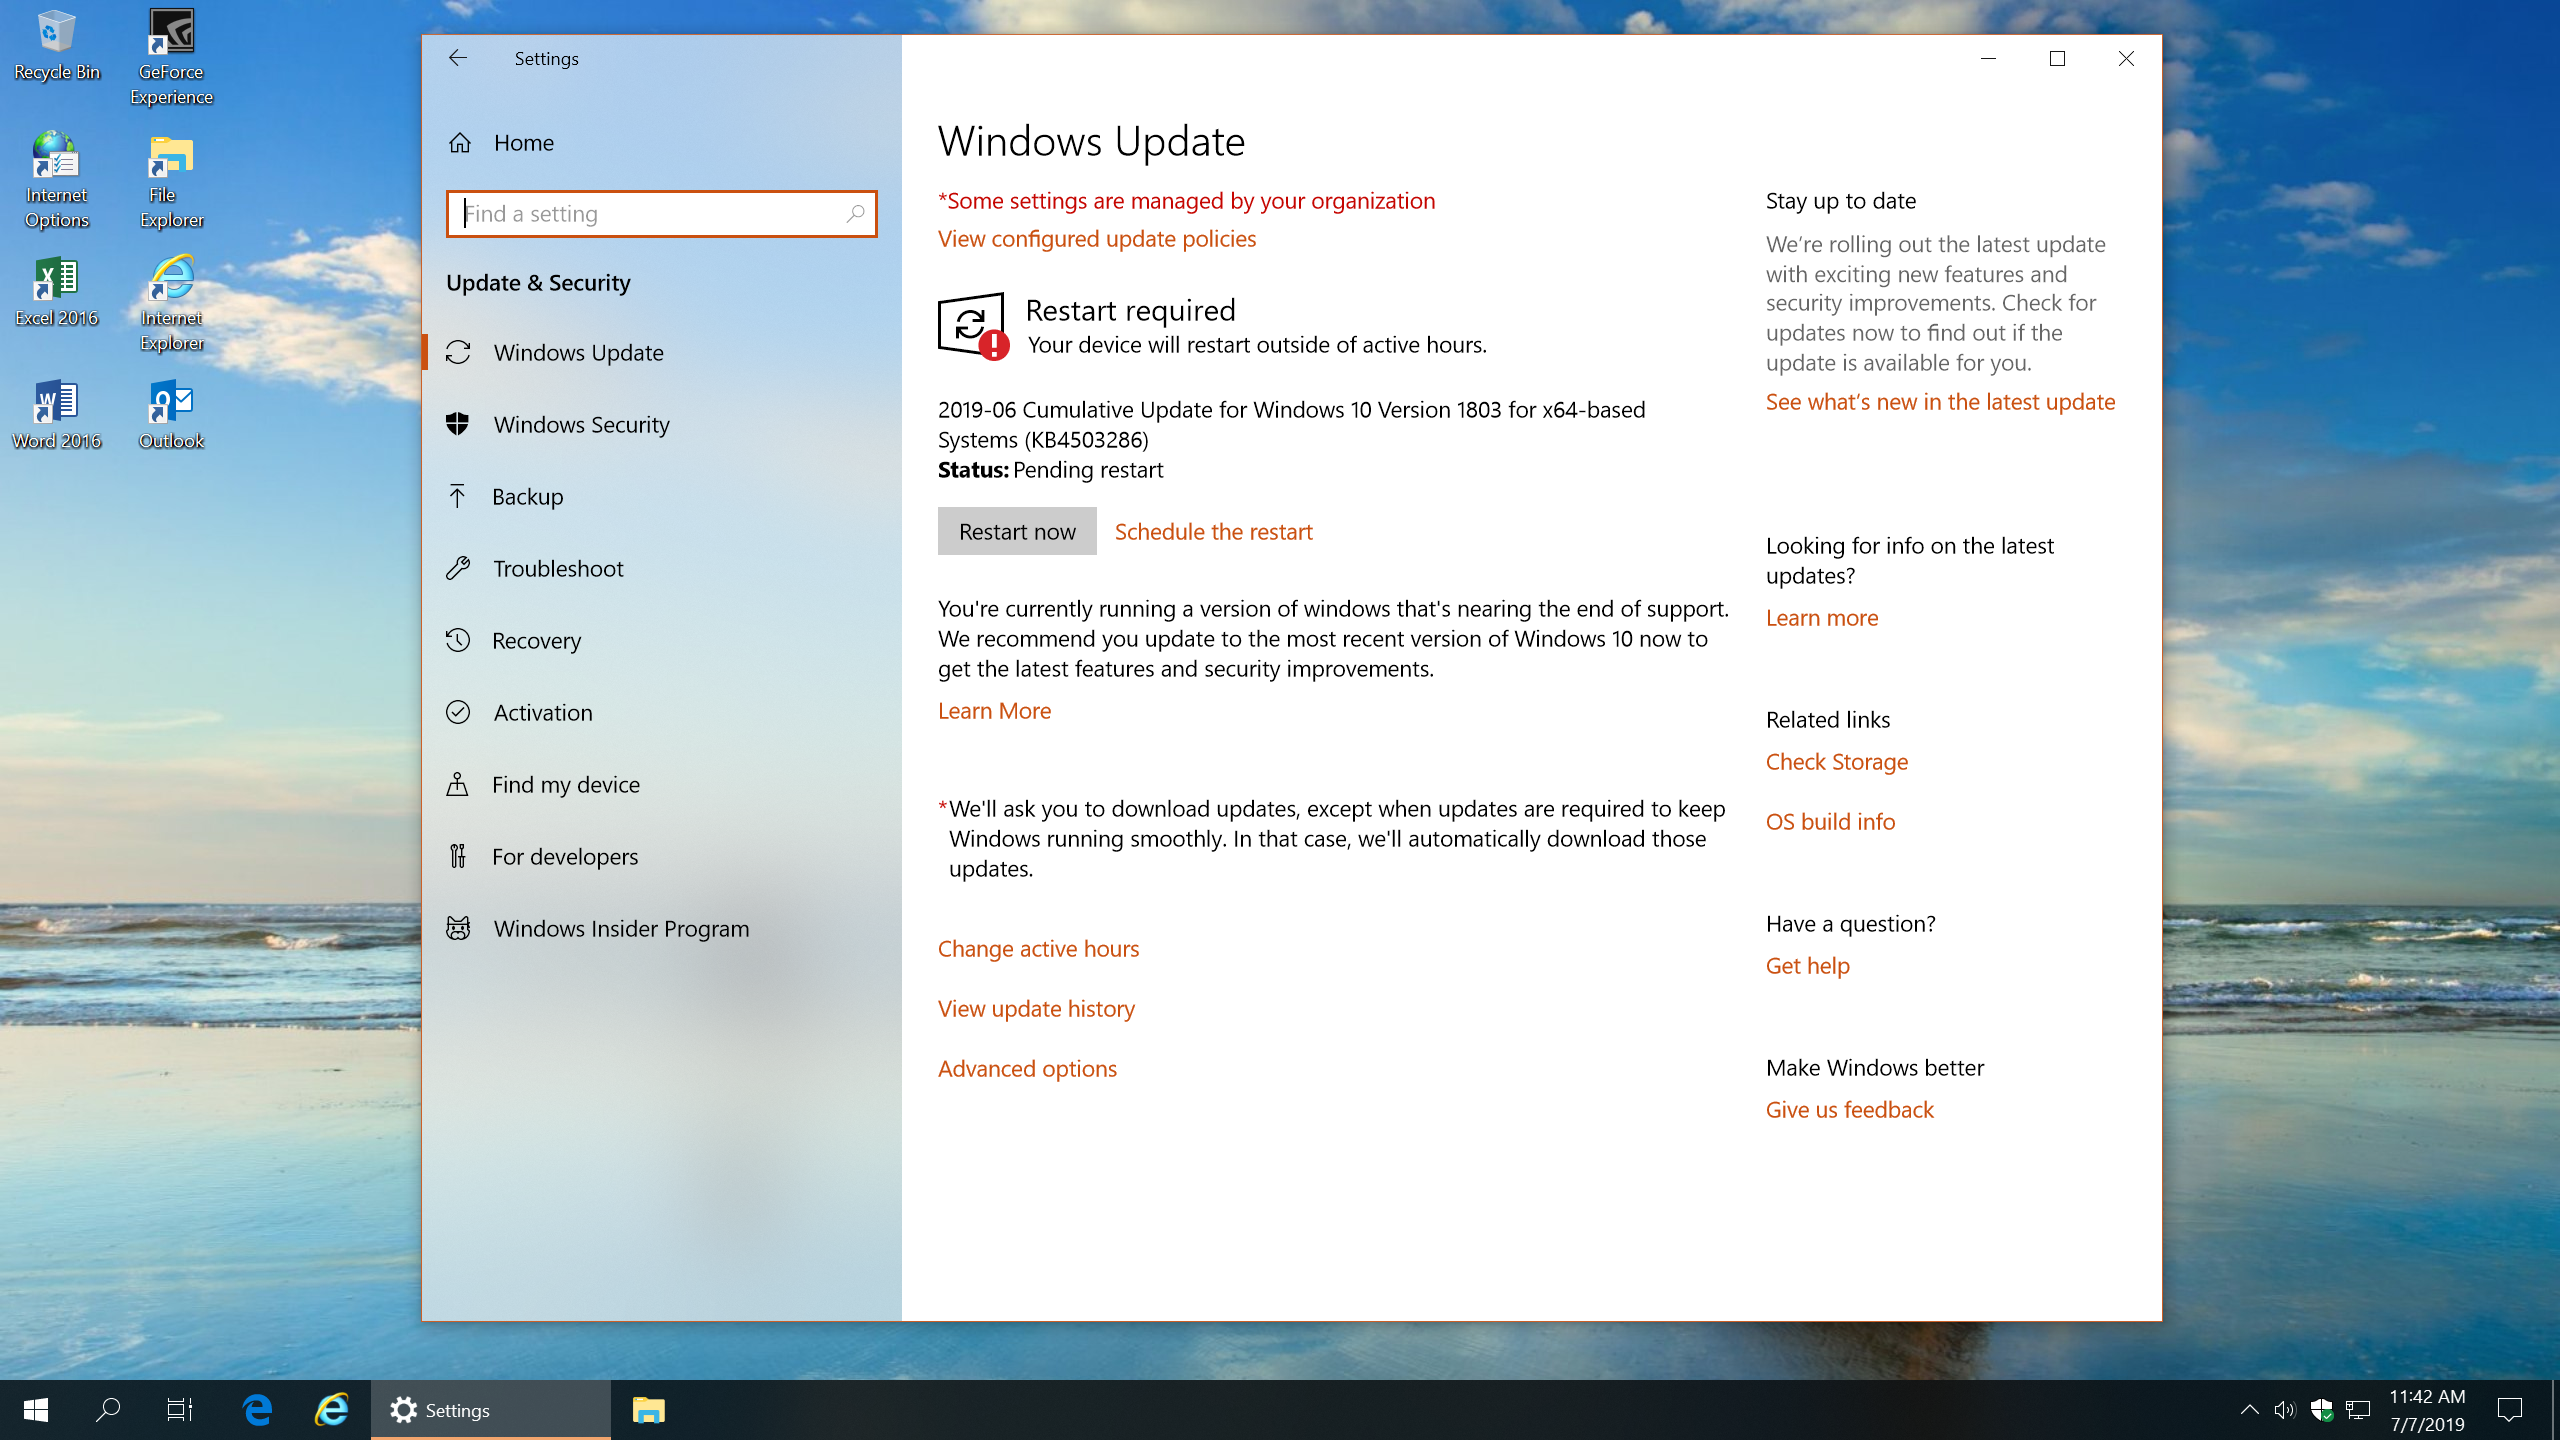Open network status tray icon
This screenshot has height=1440, width=2560.
(2358, 1410)
